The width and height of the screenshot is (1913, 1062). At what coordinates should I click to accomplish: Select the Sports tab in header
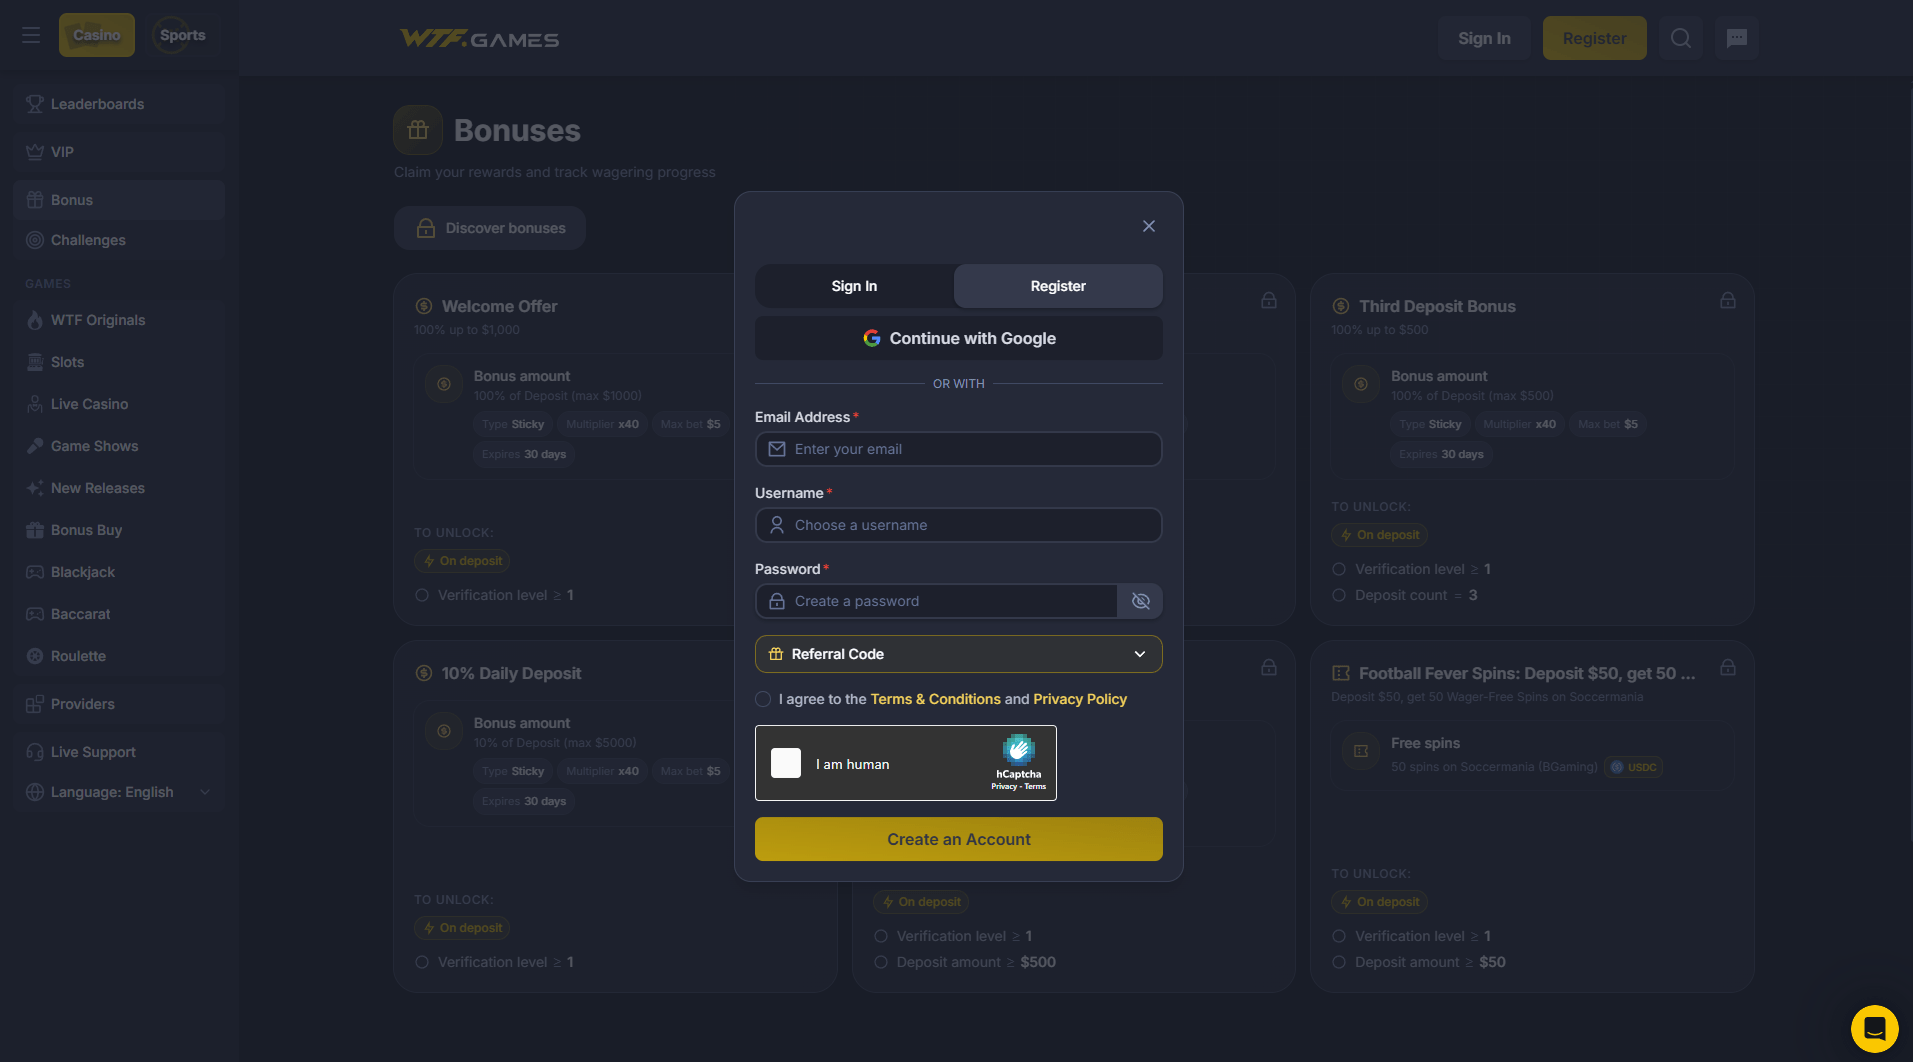point(182,35)
